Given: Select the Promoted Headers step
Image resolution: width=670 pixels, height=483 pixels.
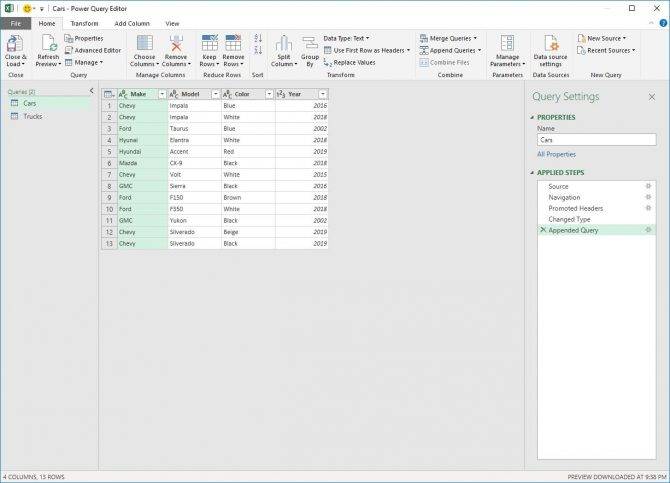Looking at the screenshot, I should (597, 208).
